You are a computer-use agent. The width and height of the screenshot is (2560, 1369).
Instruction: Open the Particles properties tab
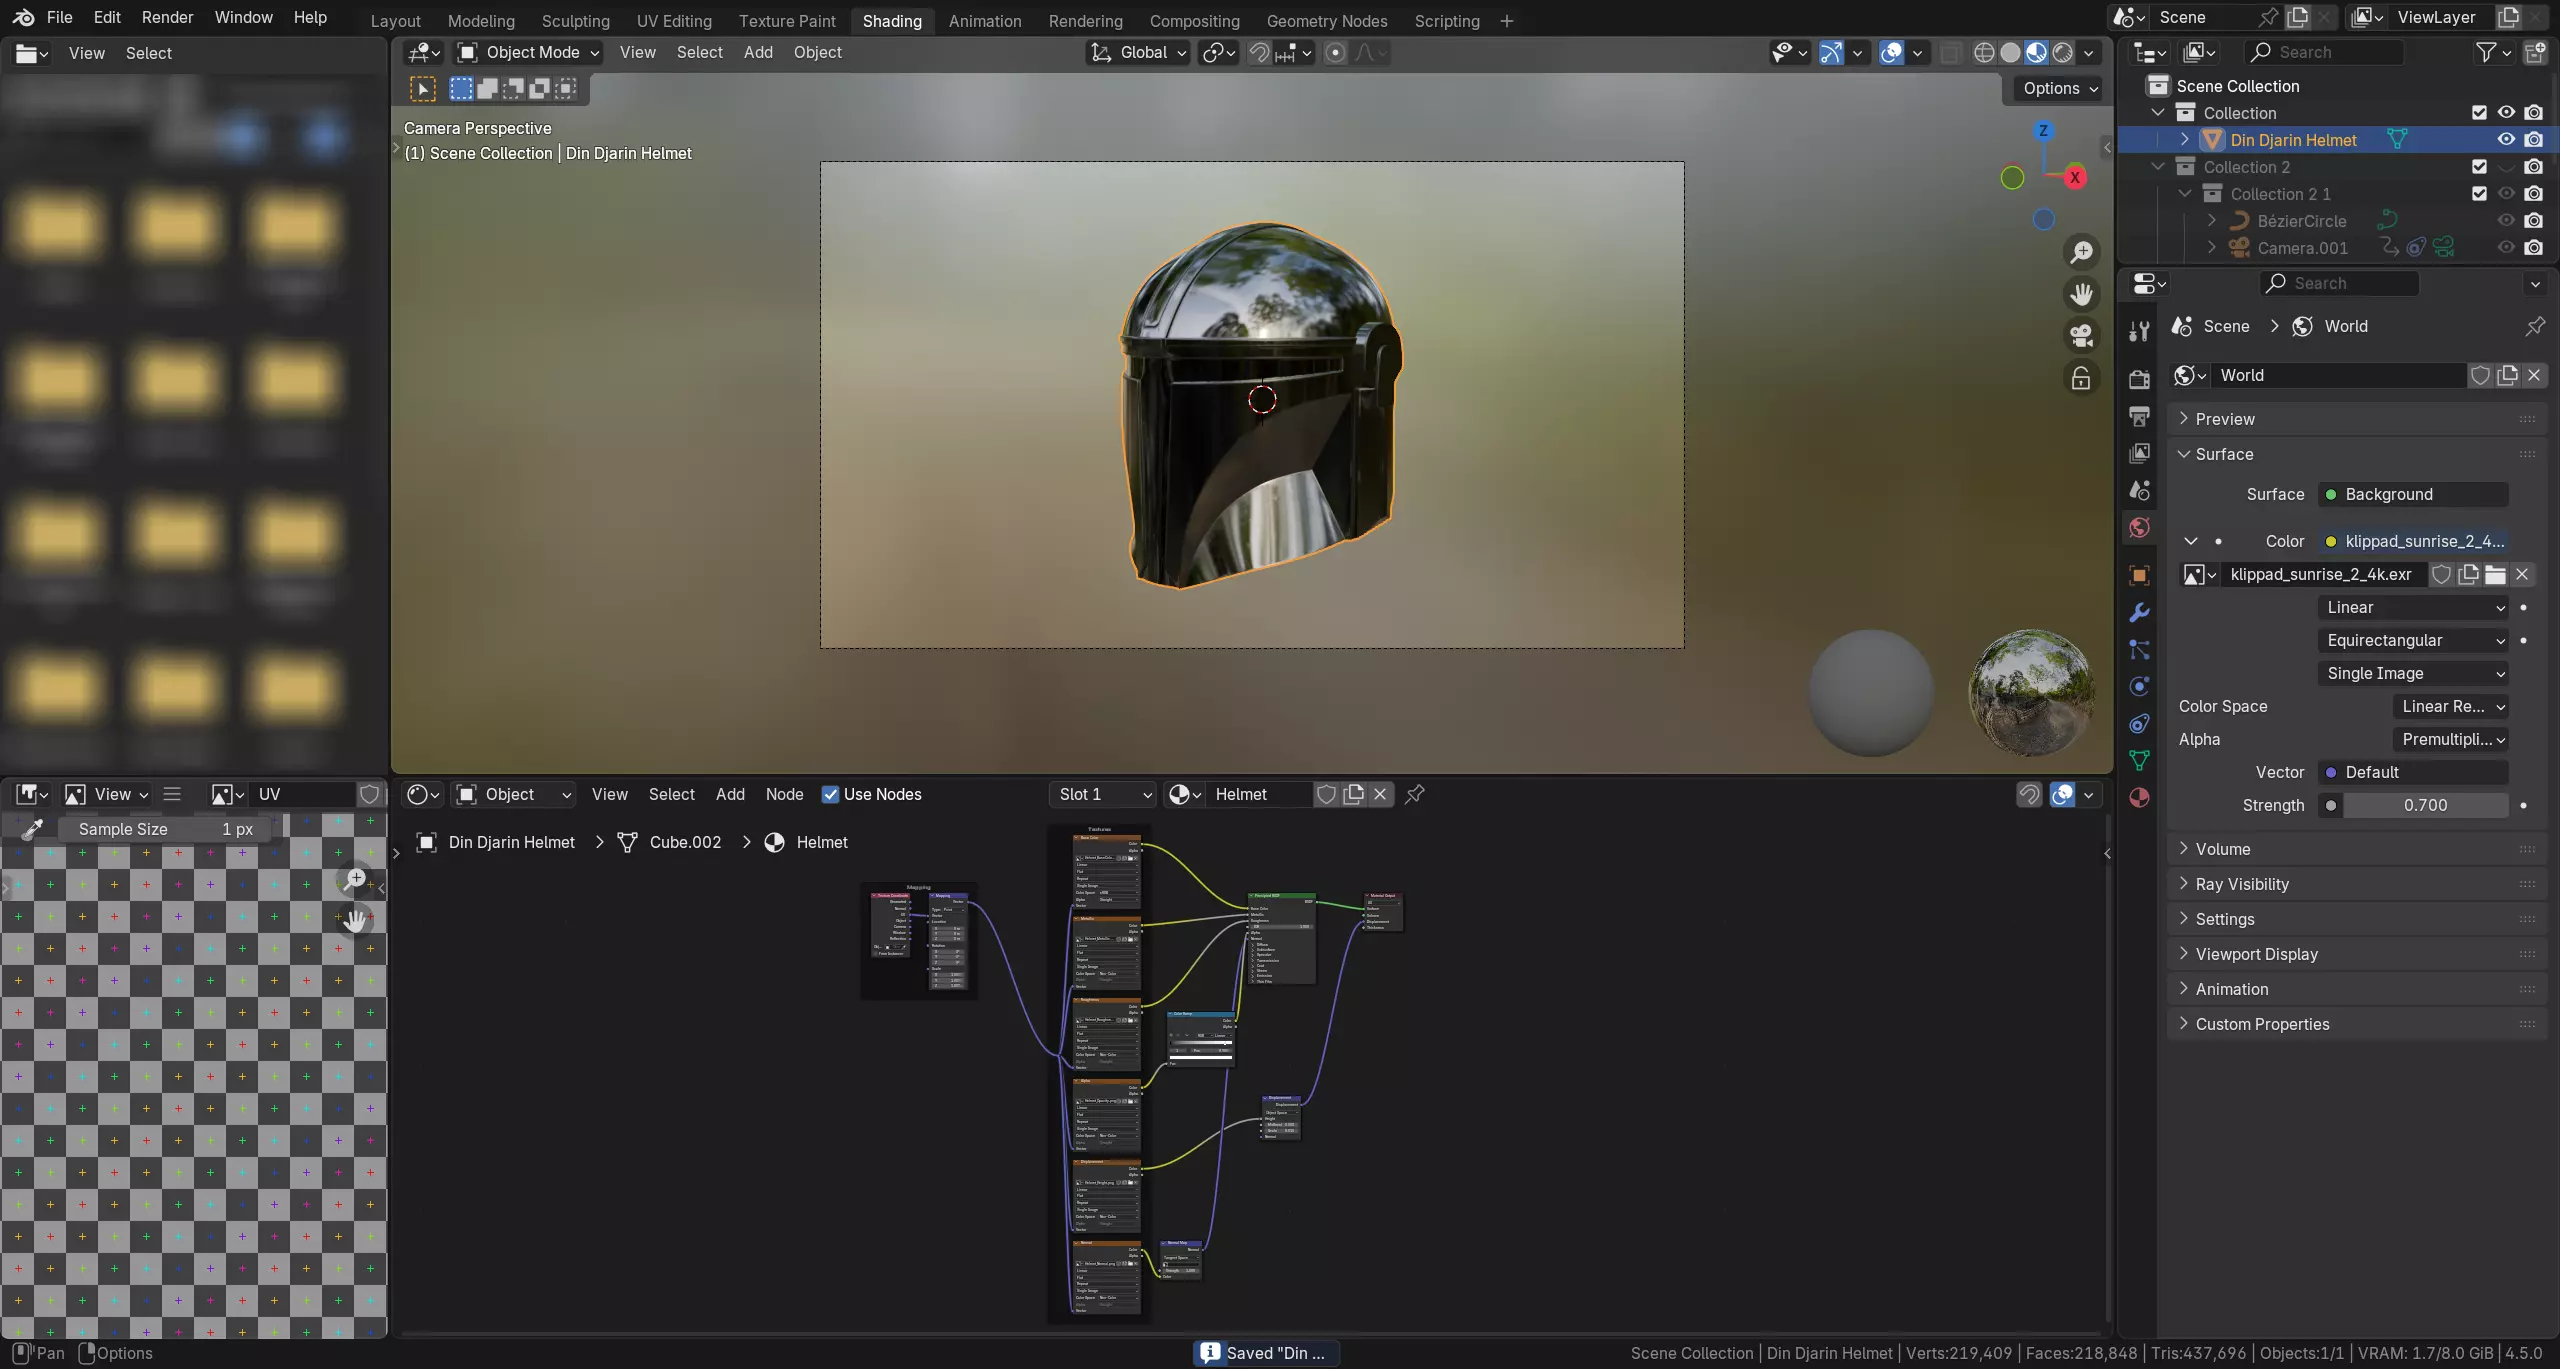pos(2139,649)
